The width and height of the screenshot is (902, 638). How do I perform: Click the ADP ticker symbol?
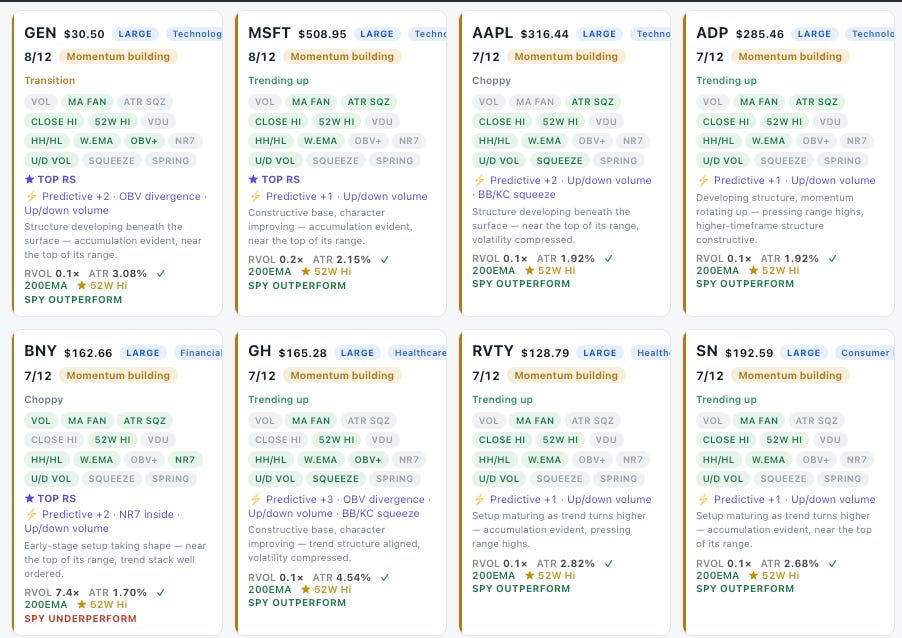[x=712, y=33]
